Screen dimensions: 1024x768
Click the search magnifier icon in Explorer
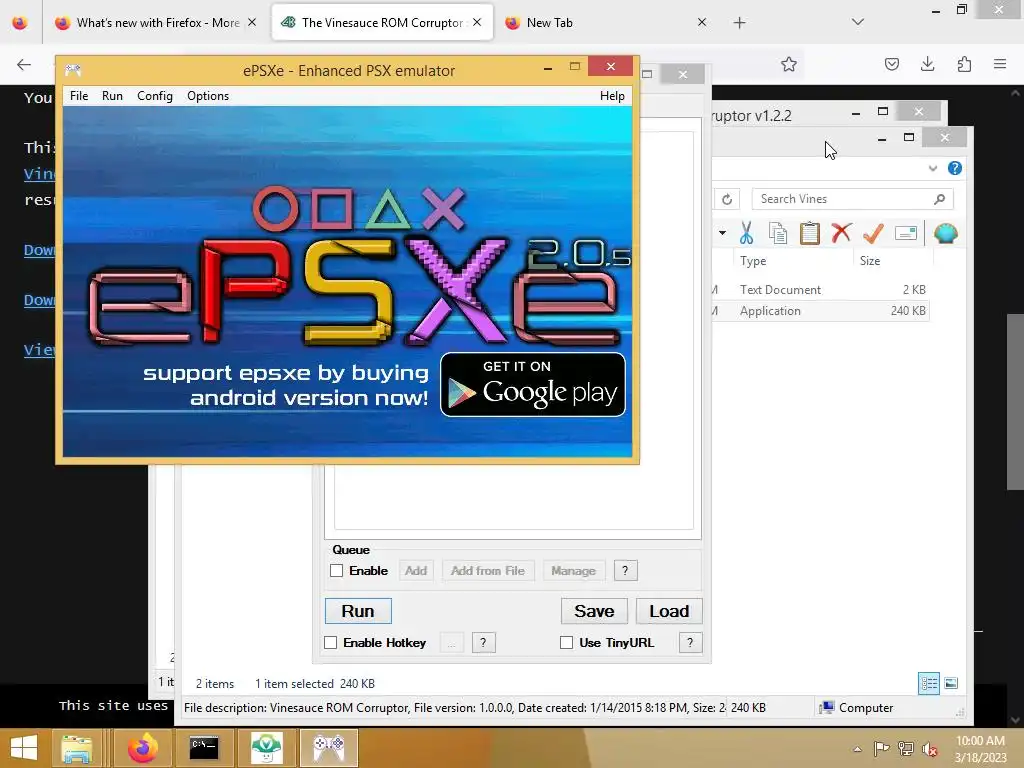coord(940,199)
